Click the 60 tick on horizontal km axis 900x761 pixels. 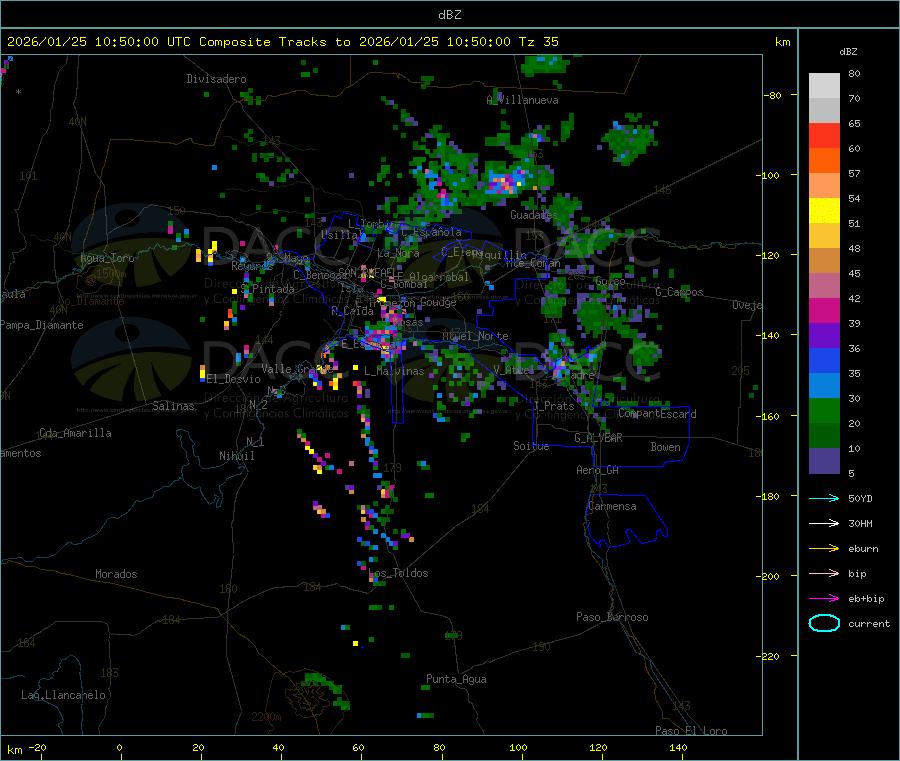358,747
